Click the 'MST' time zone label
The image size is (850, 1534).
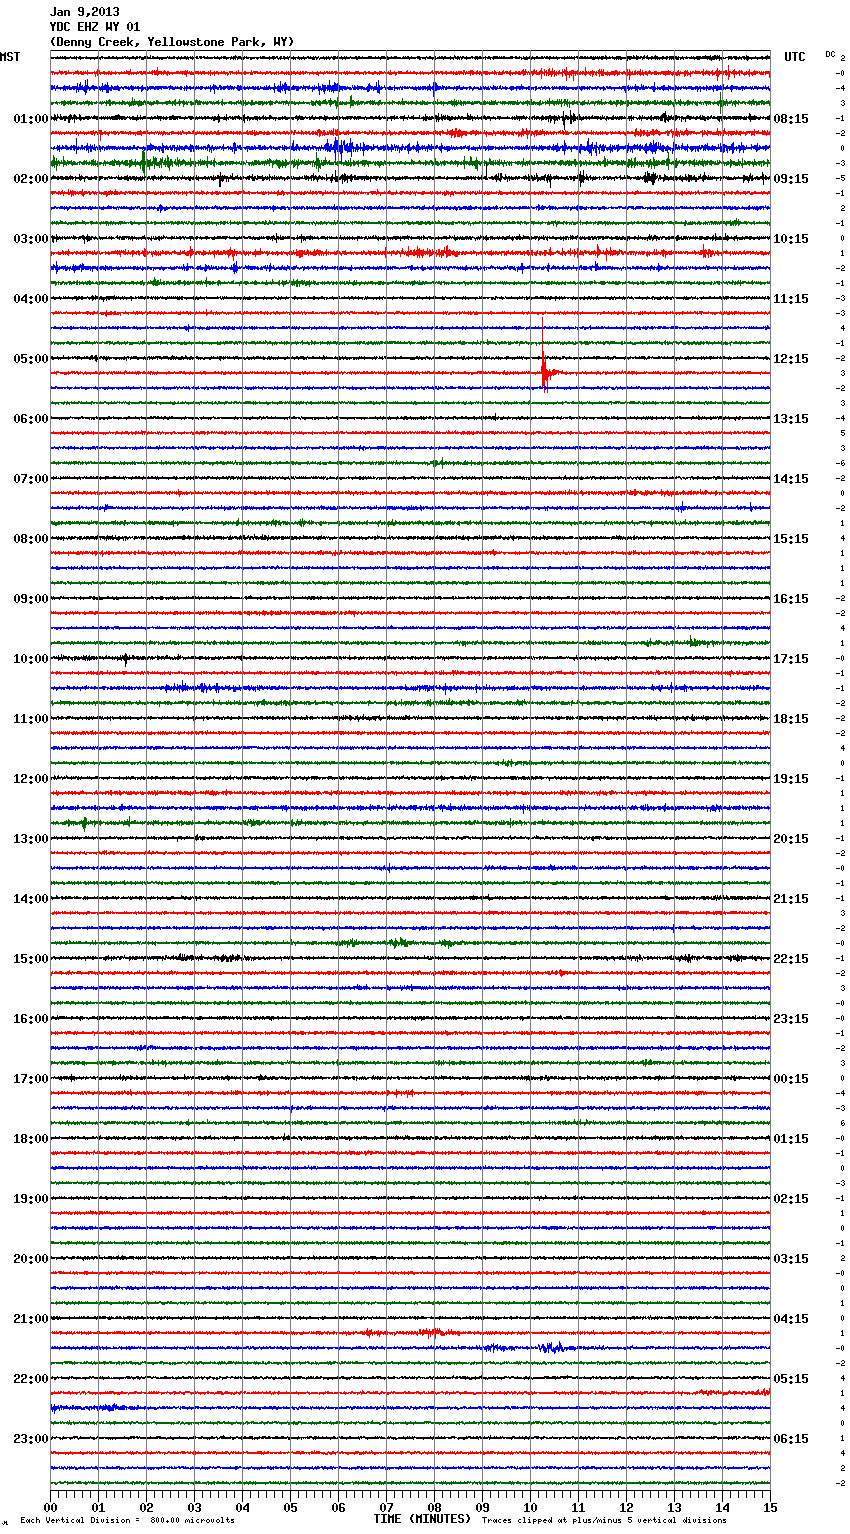click(x=10, y=57)
